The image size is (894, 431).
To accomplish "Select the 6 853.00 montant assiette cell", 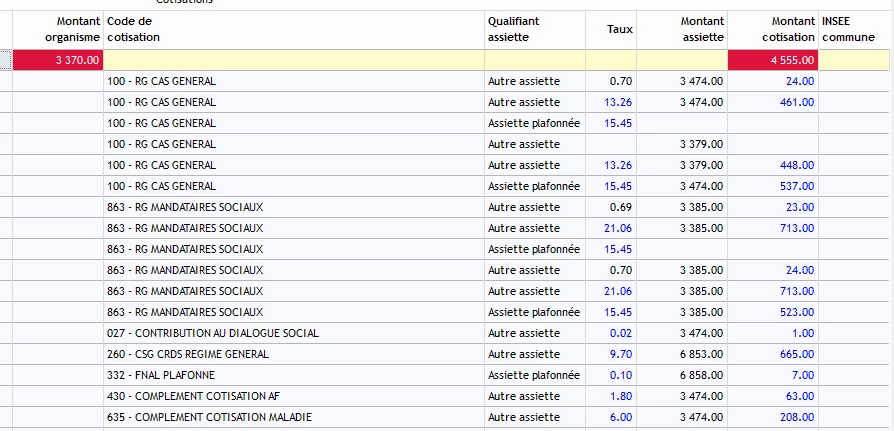I will pyautogui.click(x=700, y=354).
